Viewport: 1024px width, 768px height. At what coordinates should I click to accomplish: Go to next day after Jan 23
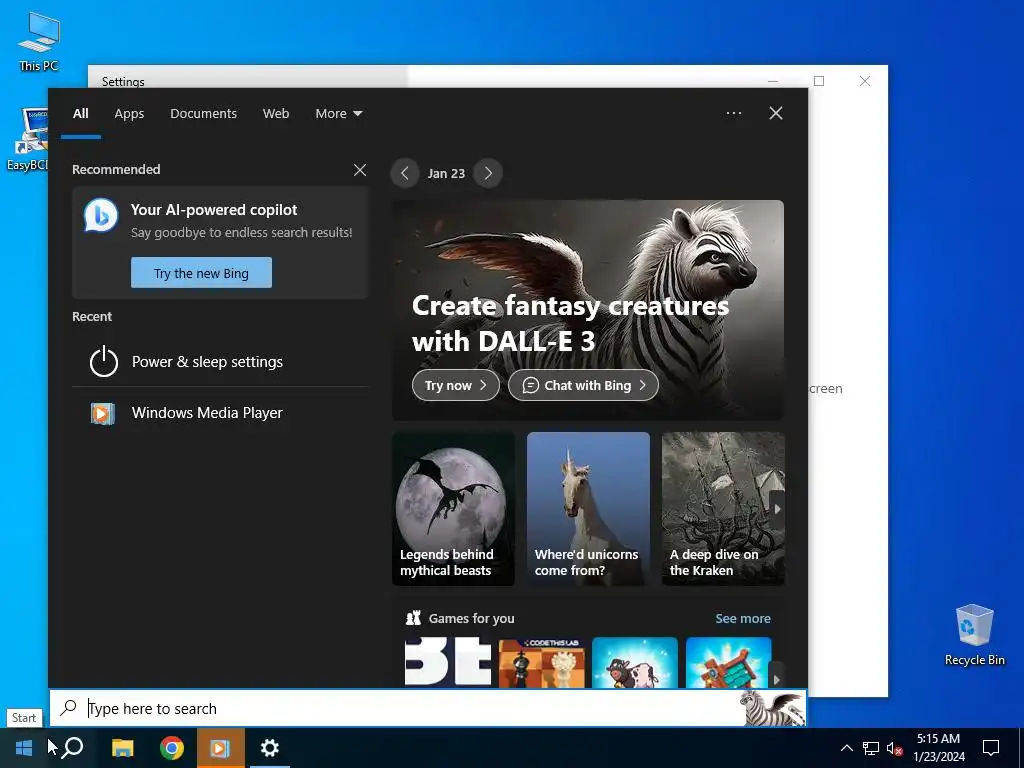(x=488, y=173)
